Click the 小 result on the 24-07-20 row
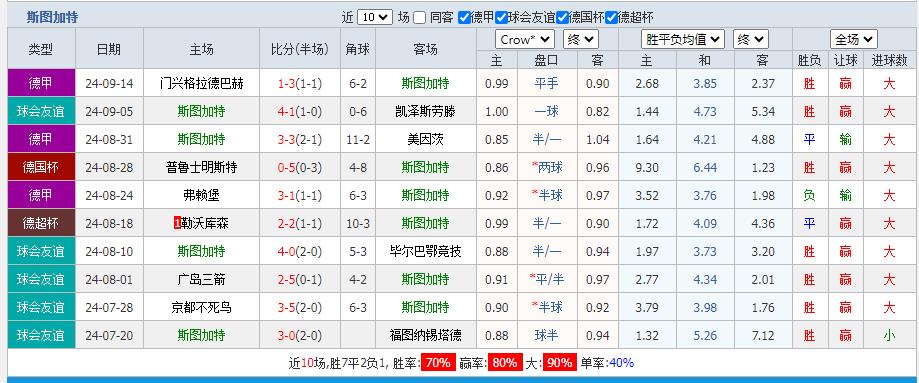This screenshot has width=919, height=383. coord(889,335)
